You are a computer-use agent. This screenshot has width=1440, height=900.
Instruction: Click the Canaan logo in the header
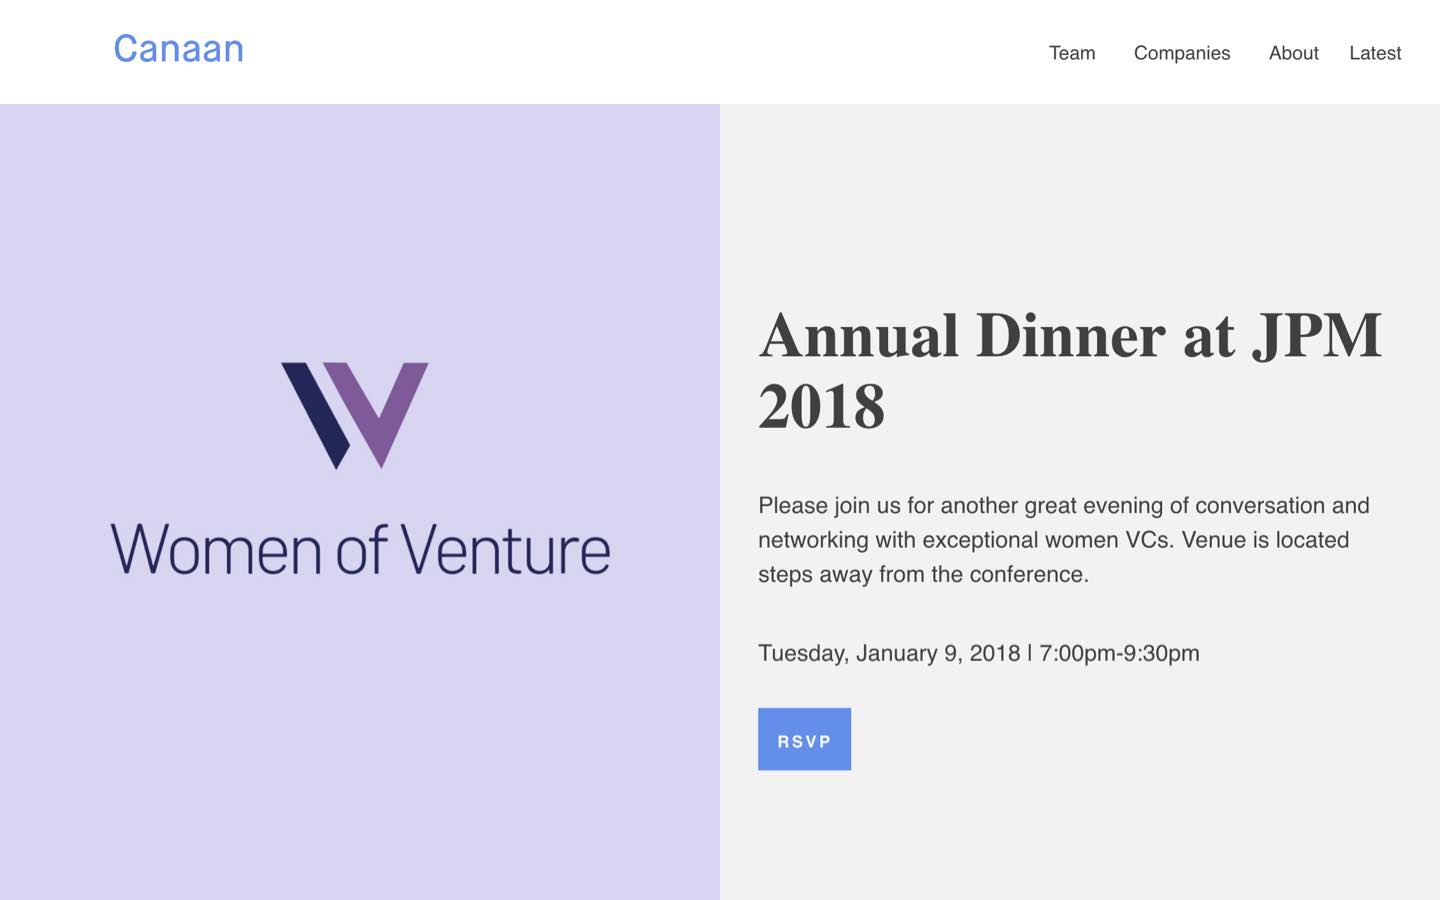pos(178,49)
